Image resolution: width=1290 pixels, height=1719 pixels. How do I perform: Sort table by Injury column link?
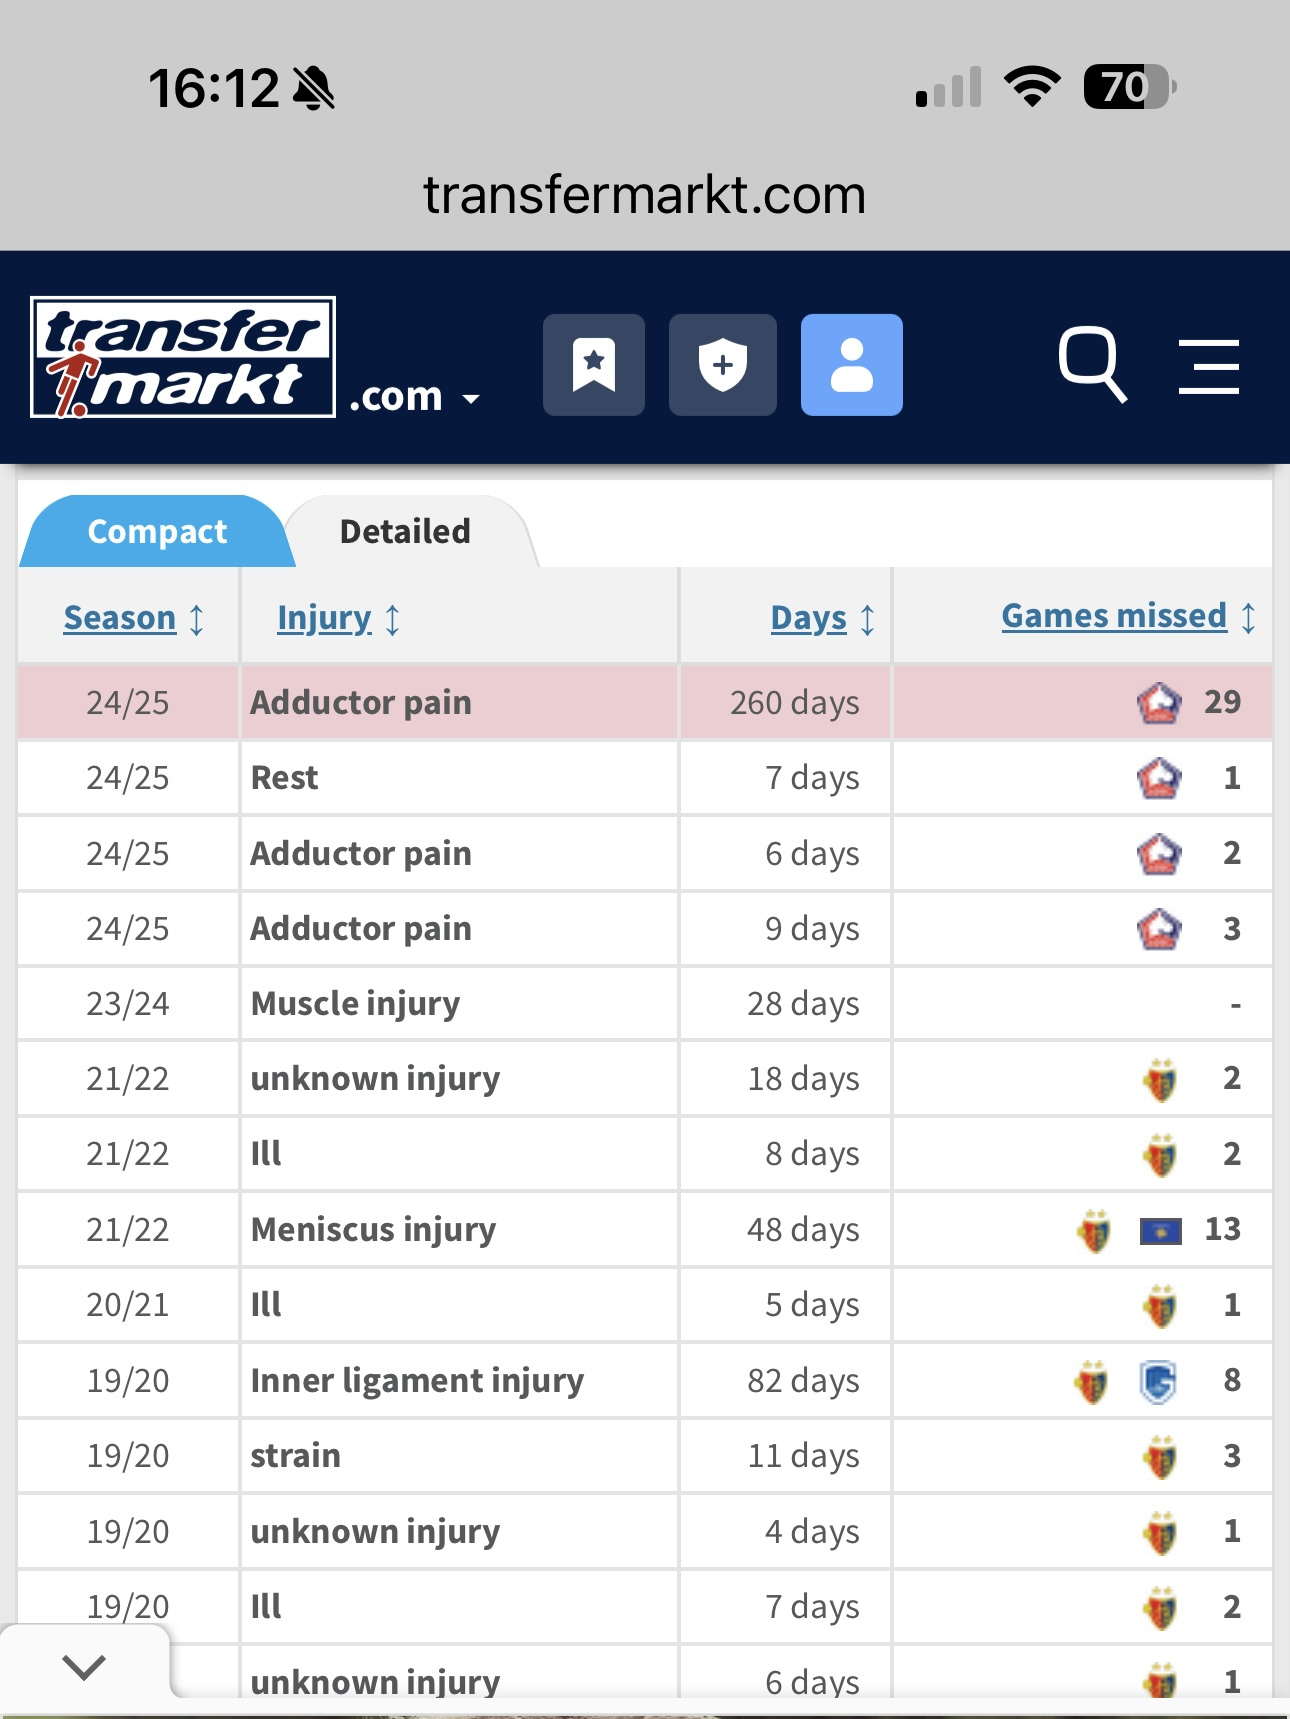[324, 618]
